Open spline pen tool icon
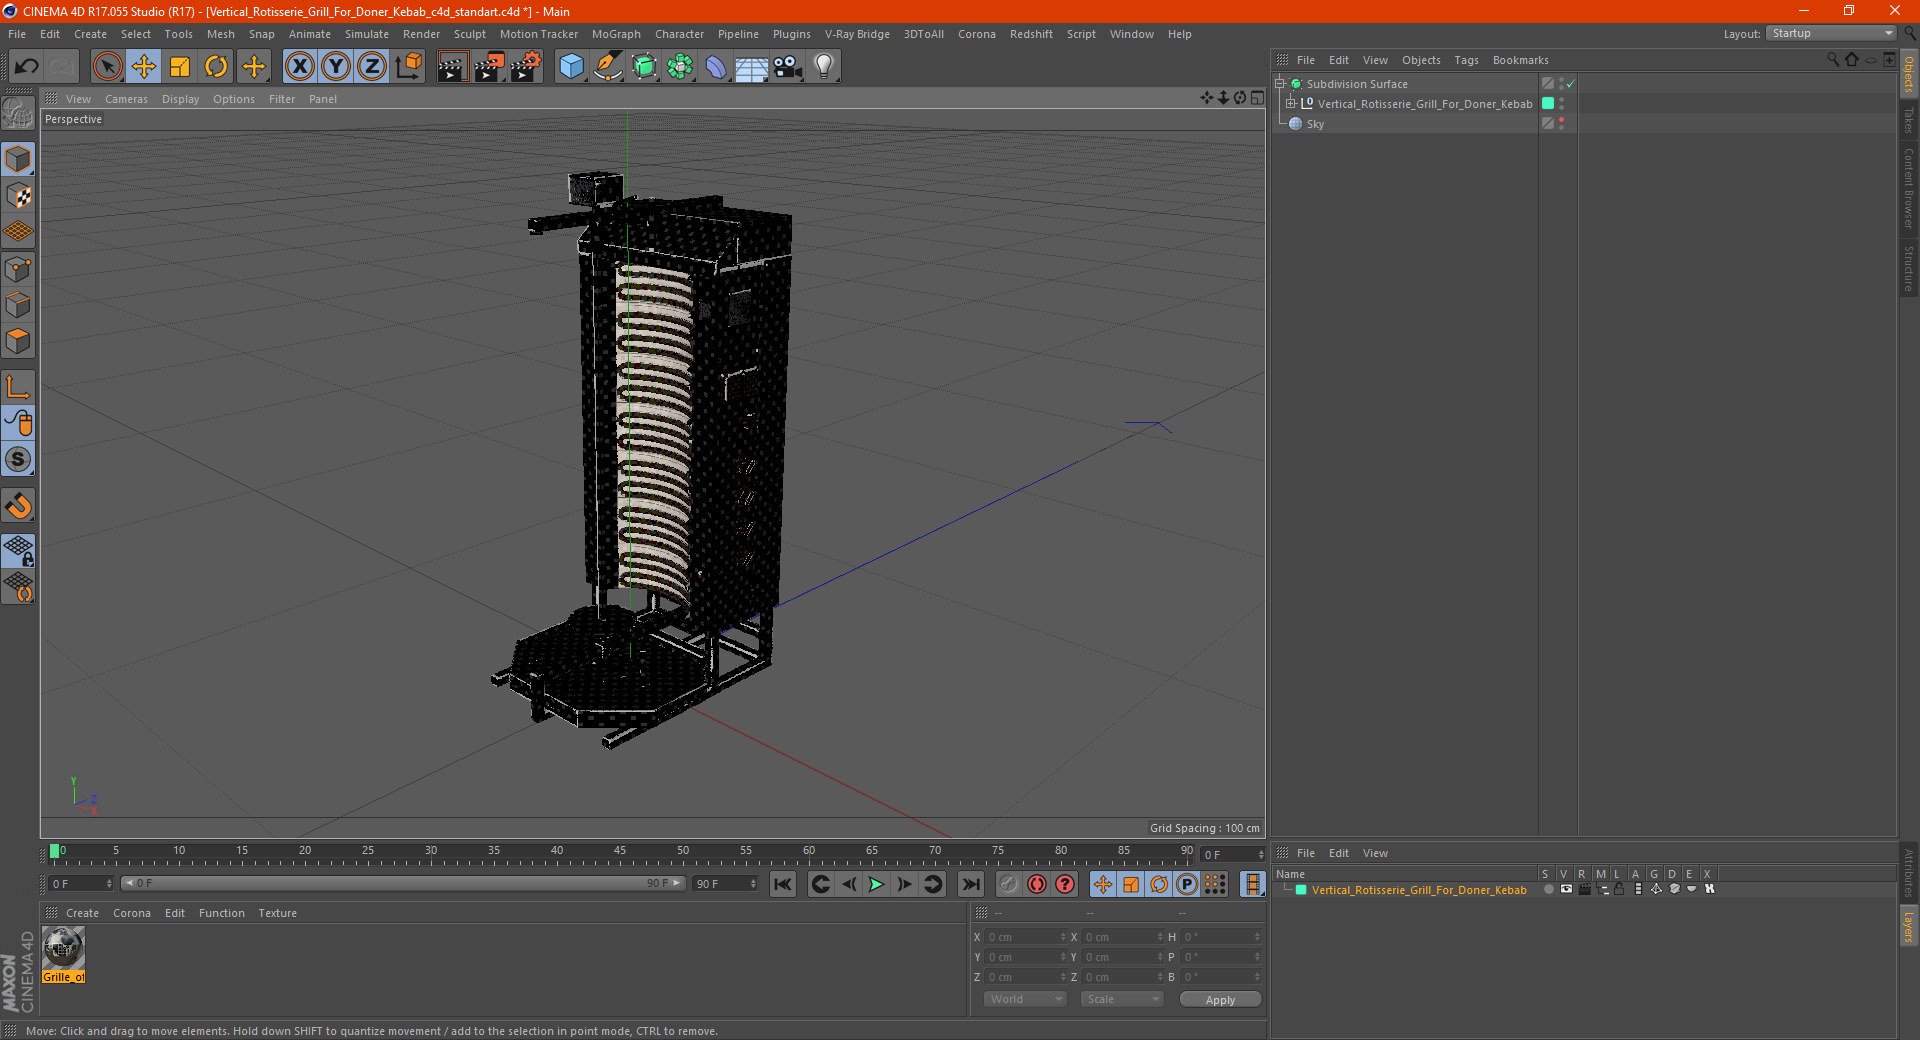Image resolution: width=1920 pixels, height=1040 pixels. pyautogui.click(x=608, y=67)
